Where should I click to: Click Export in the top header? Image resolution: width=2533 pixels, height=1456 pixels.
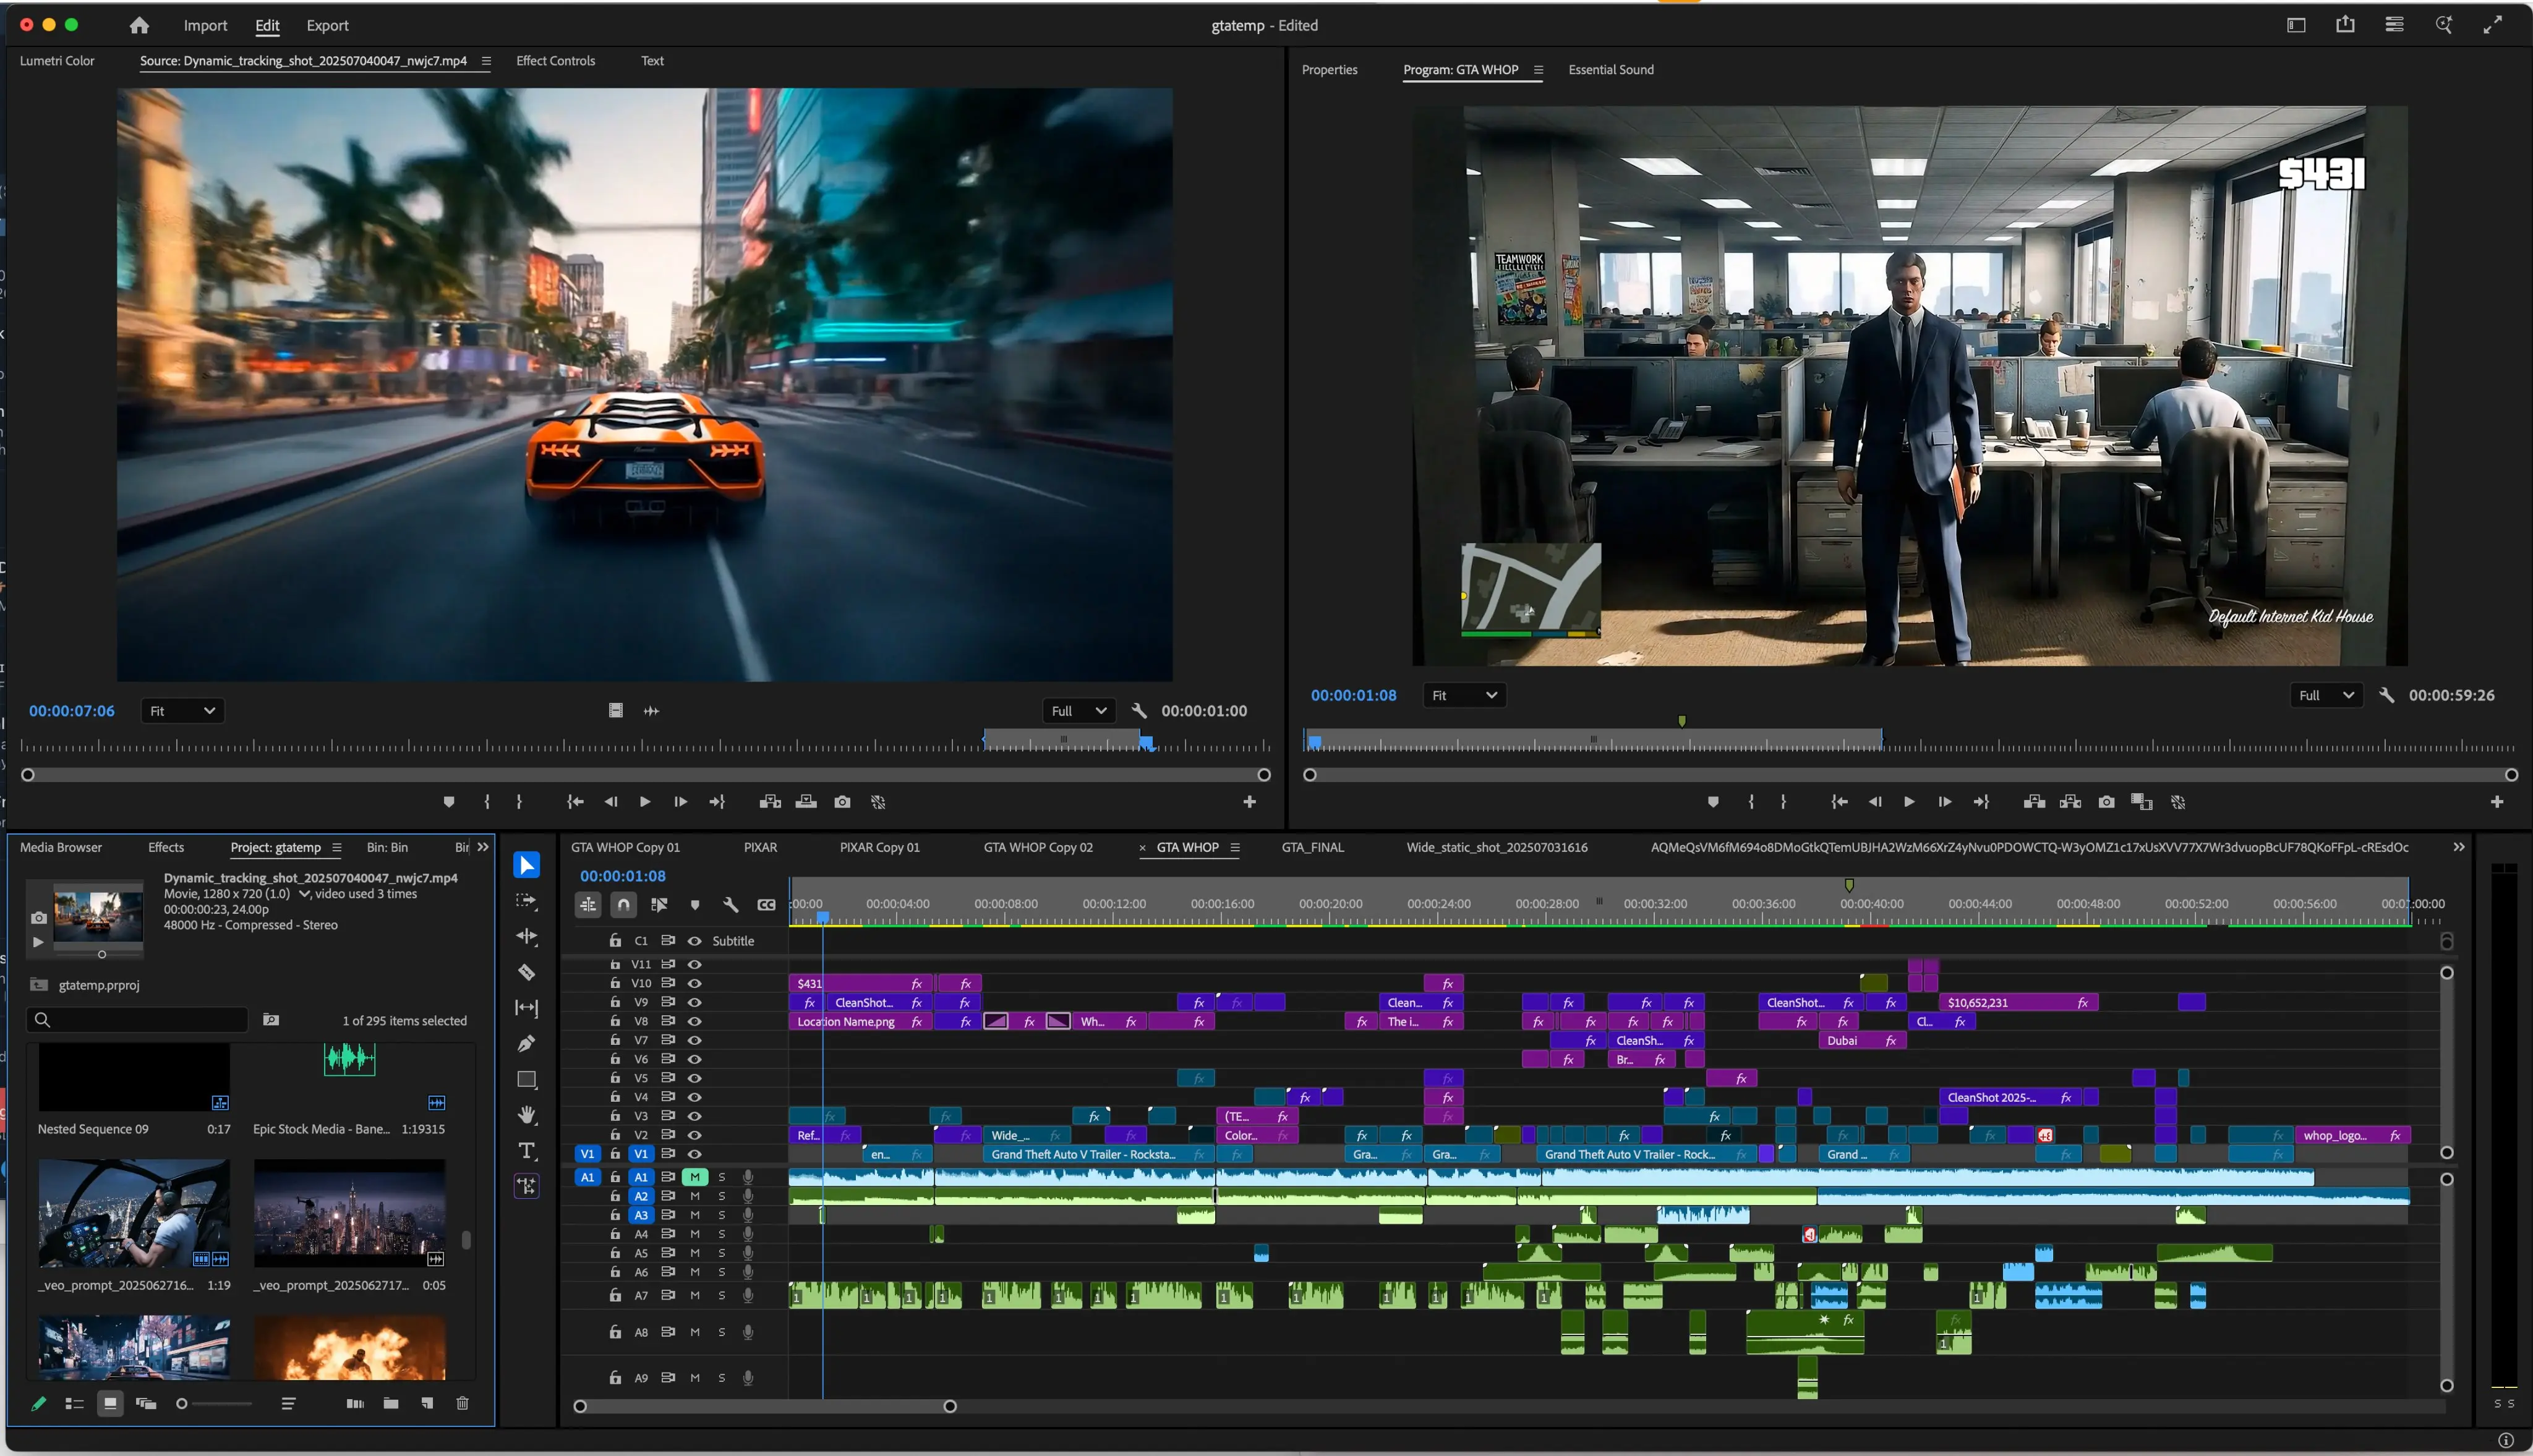click(x=327, y=26)
